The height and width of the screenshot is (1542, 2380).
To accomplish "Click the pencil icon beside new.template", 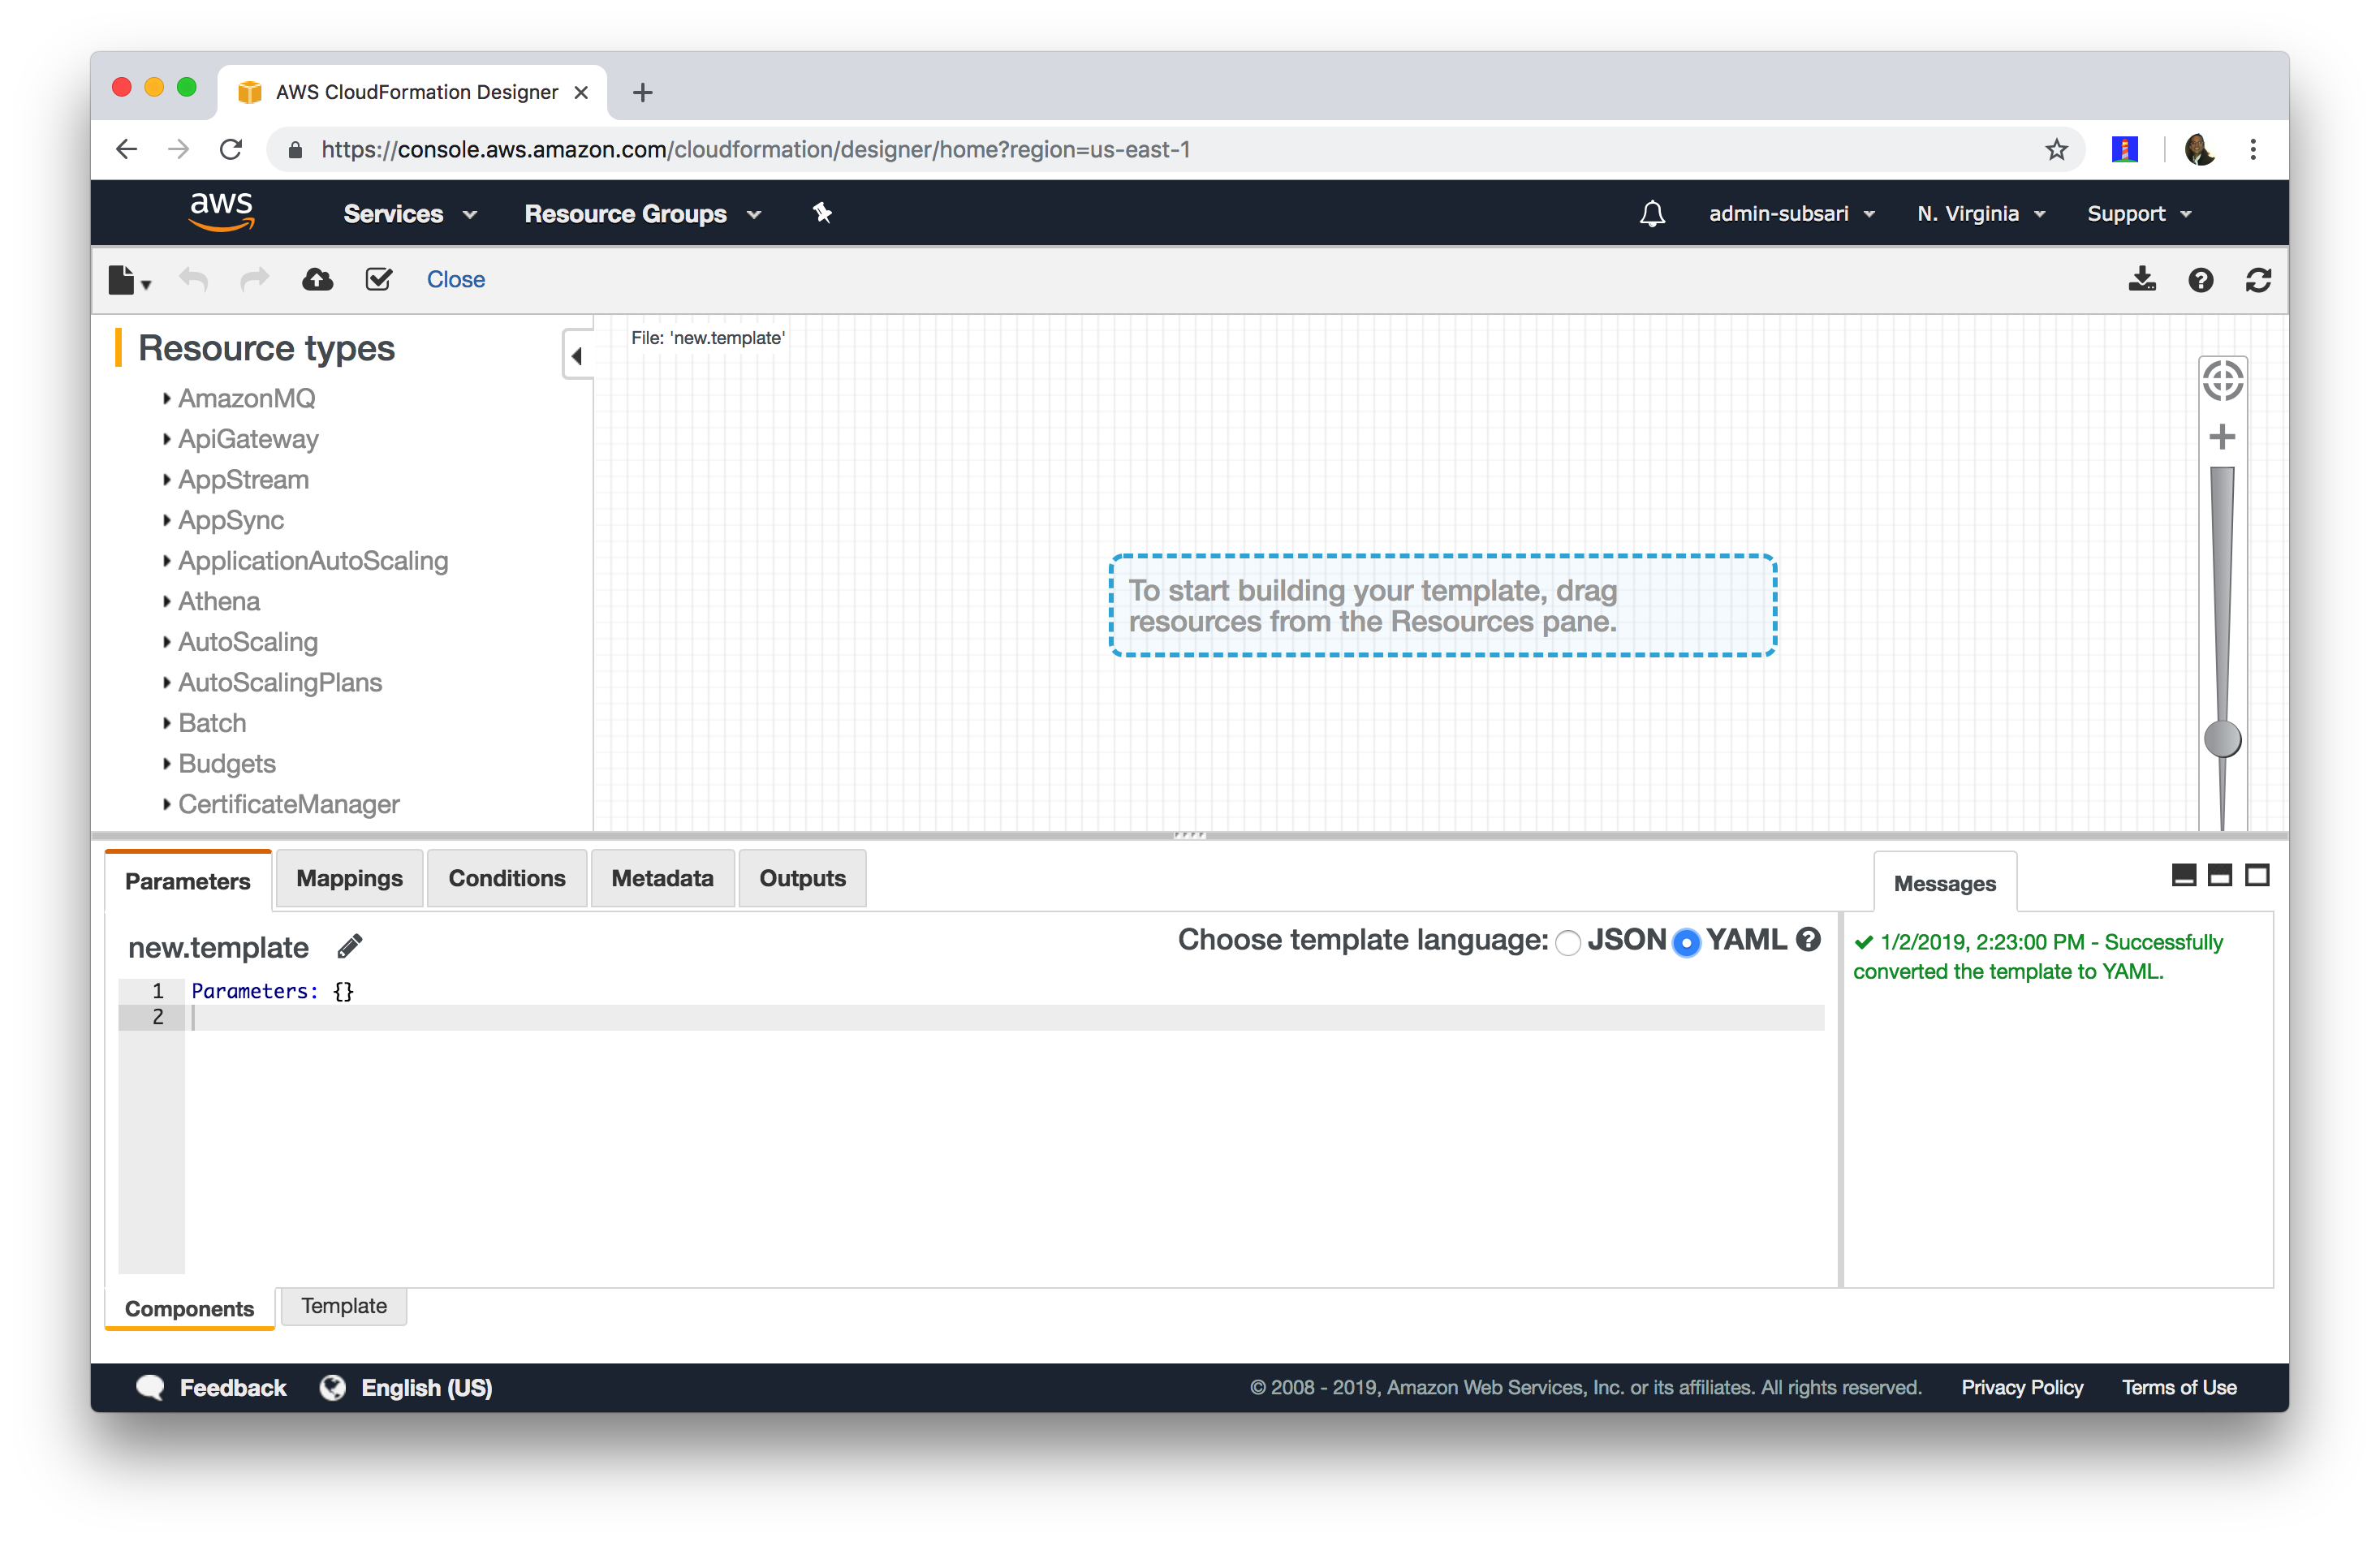I will [350, 946].
